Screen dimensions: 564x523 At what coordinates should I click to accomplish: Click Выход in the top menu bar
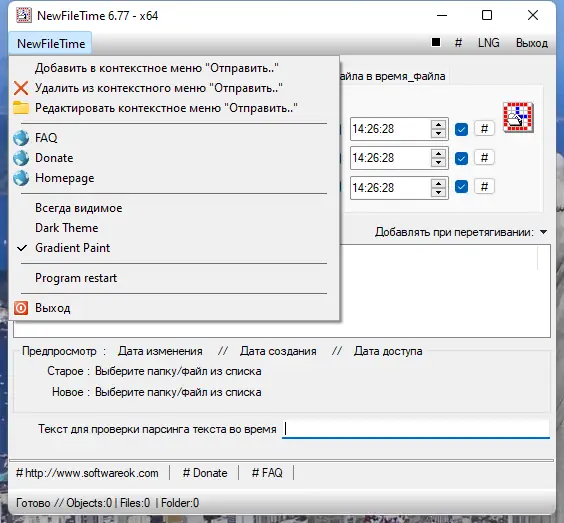coord(532,43)
